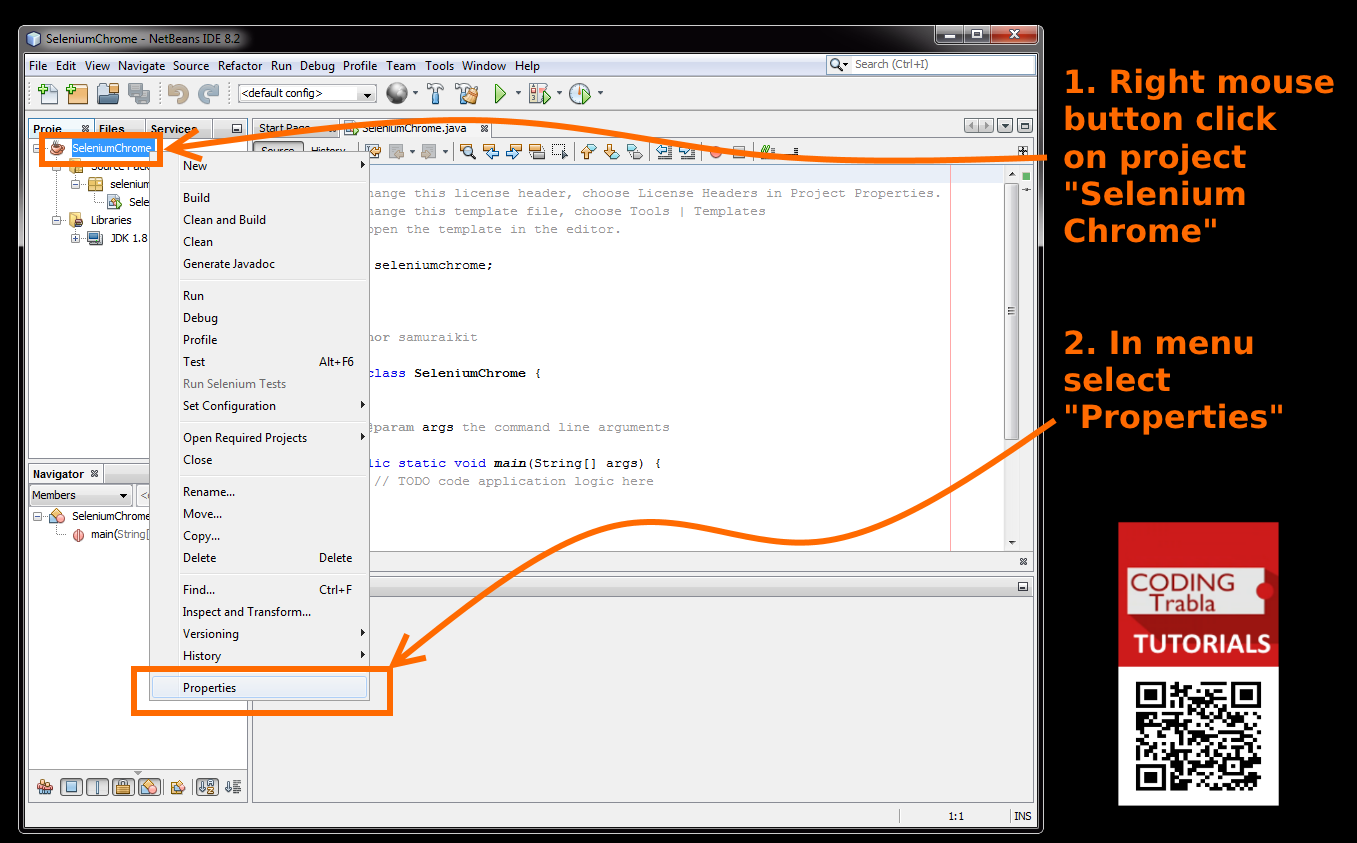Open dropdown arrow next to globe icon
The height and width of the screenshot is (843, 1357).
(x=415, y=93)
